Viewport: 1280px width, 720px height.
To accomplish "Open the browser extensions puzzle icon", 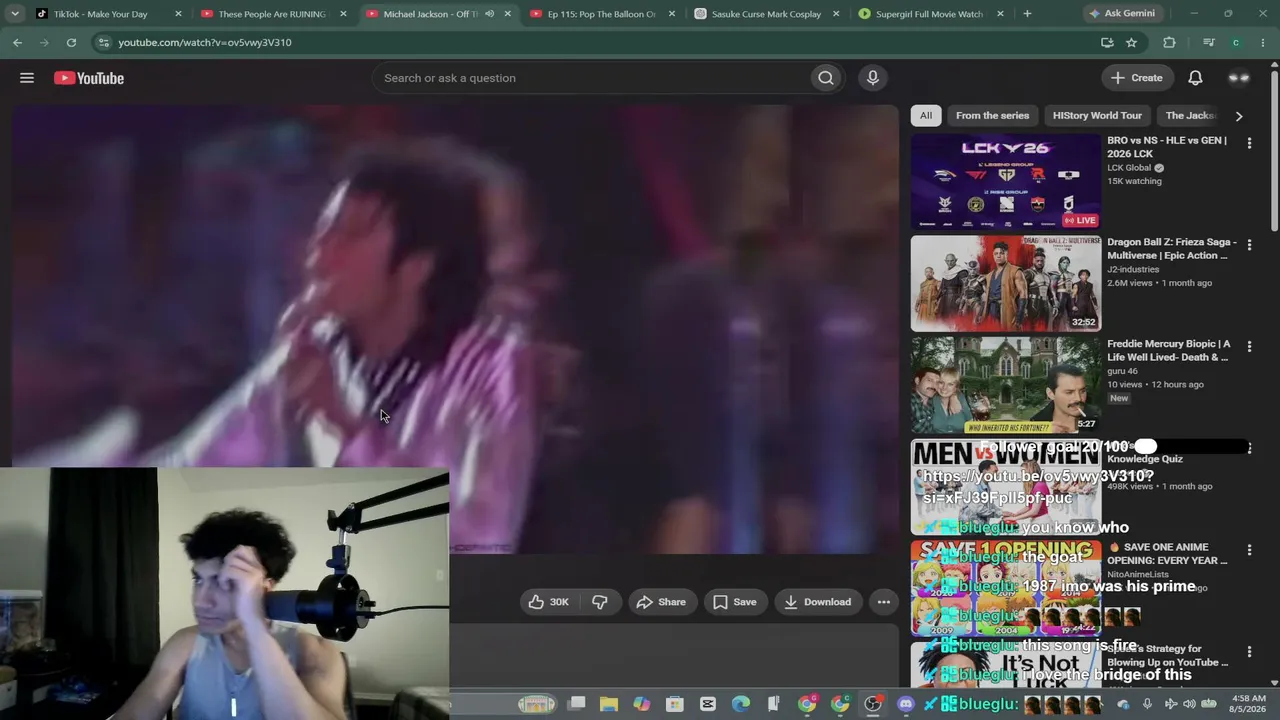I will 1169,42.
